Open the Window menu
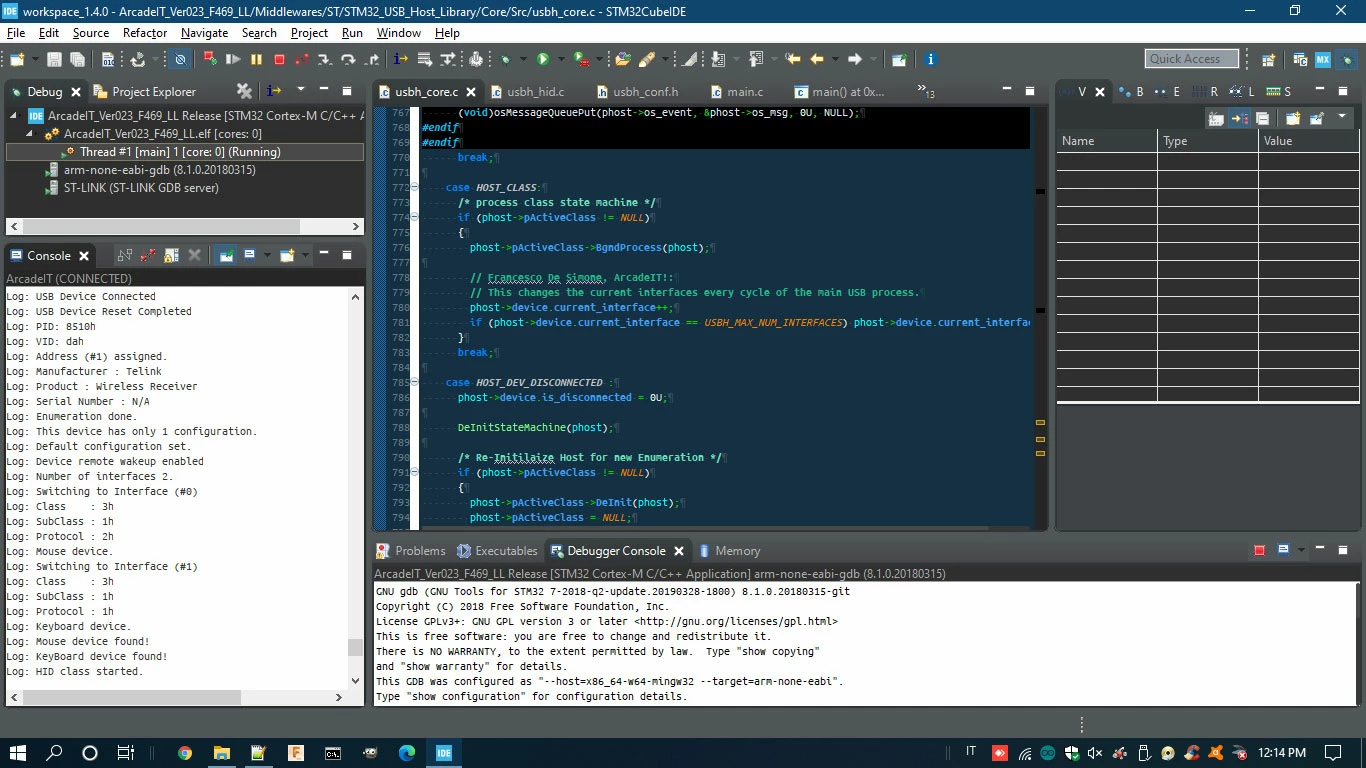The image size is (1366, 768). point(399,33)
